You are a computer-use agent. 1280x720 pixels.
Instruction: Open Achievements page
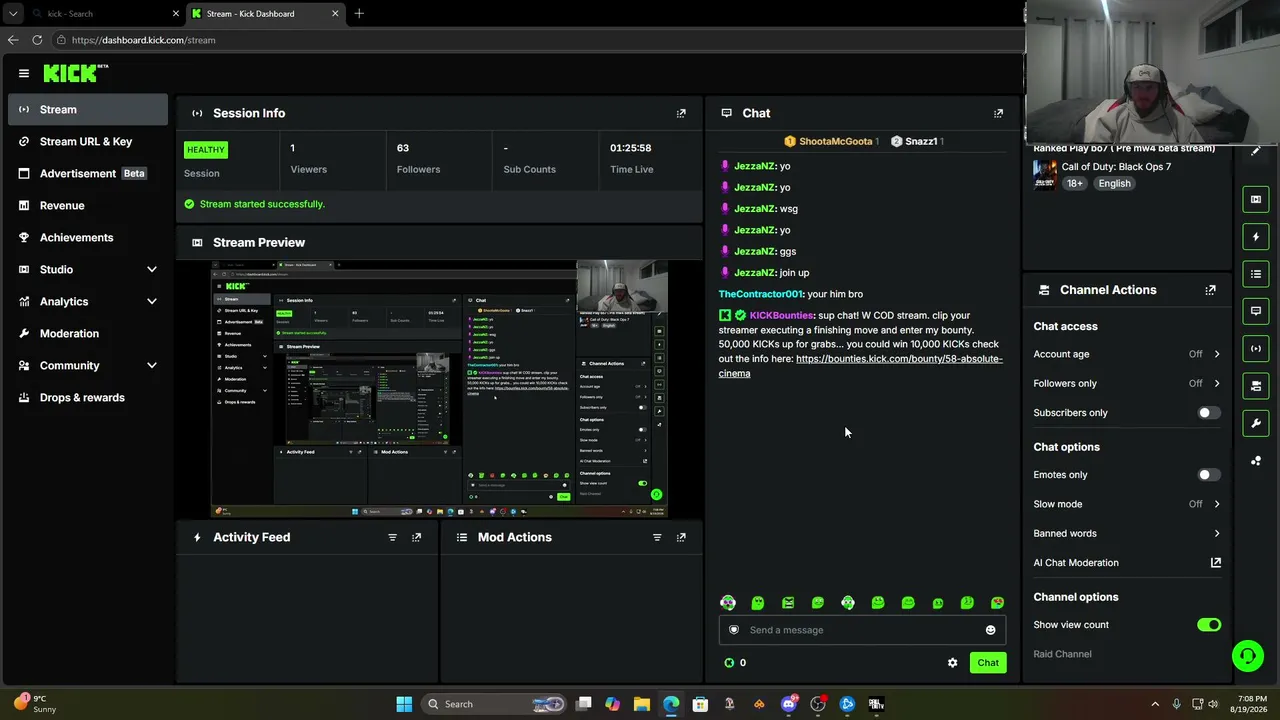pyautogui.click(x=88, y=237)
